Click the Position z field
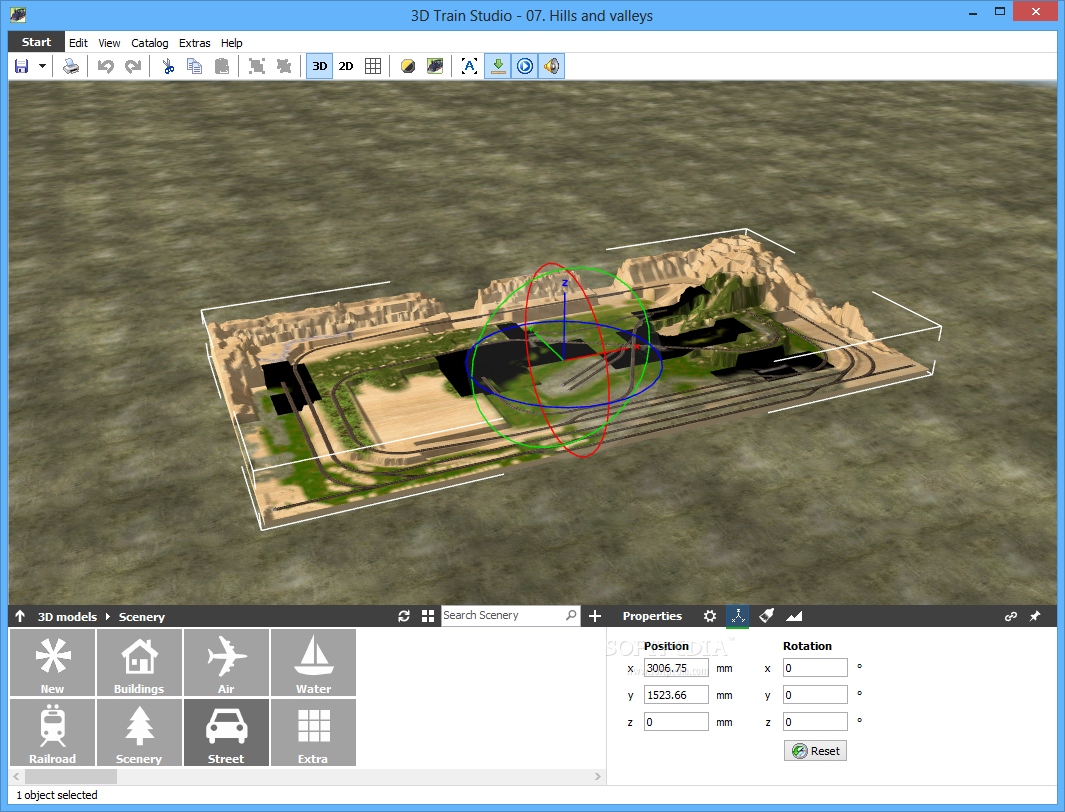Image resolution: width=1065 pixels, height=812 pixels. coord(676,722)
